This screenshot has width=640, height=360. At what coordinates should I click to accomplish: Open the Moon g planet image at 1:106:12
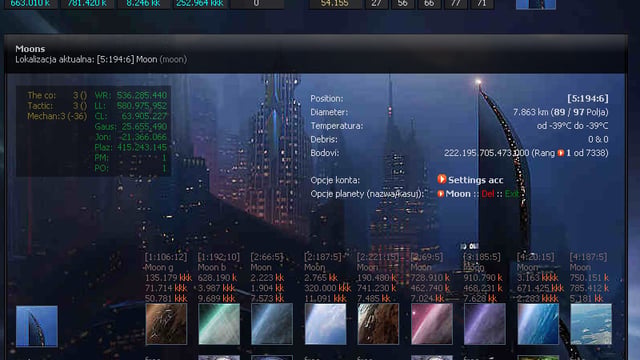(x=166, y=324)
